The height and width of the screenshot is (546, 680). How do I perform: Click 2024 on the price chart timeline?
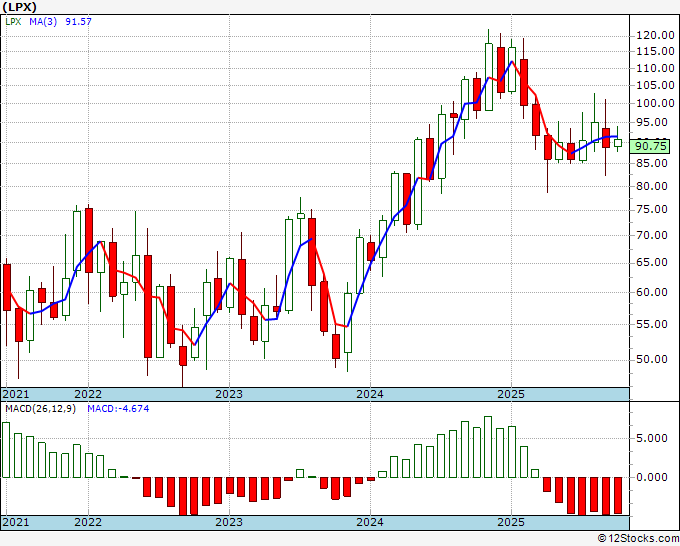[x=370, y=394]
